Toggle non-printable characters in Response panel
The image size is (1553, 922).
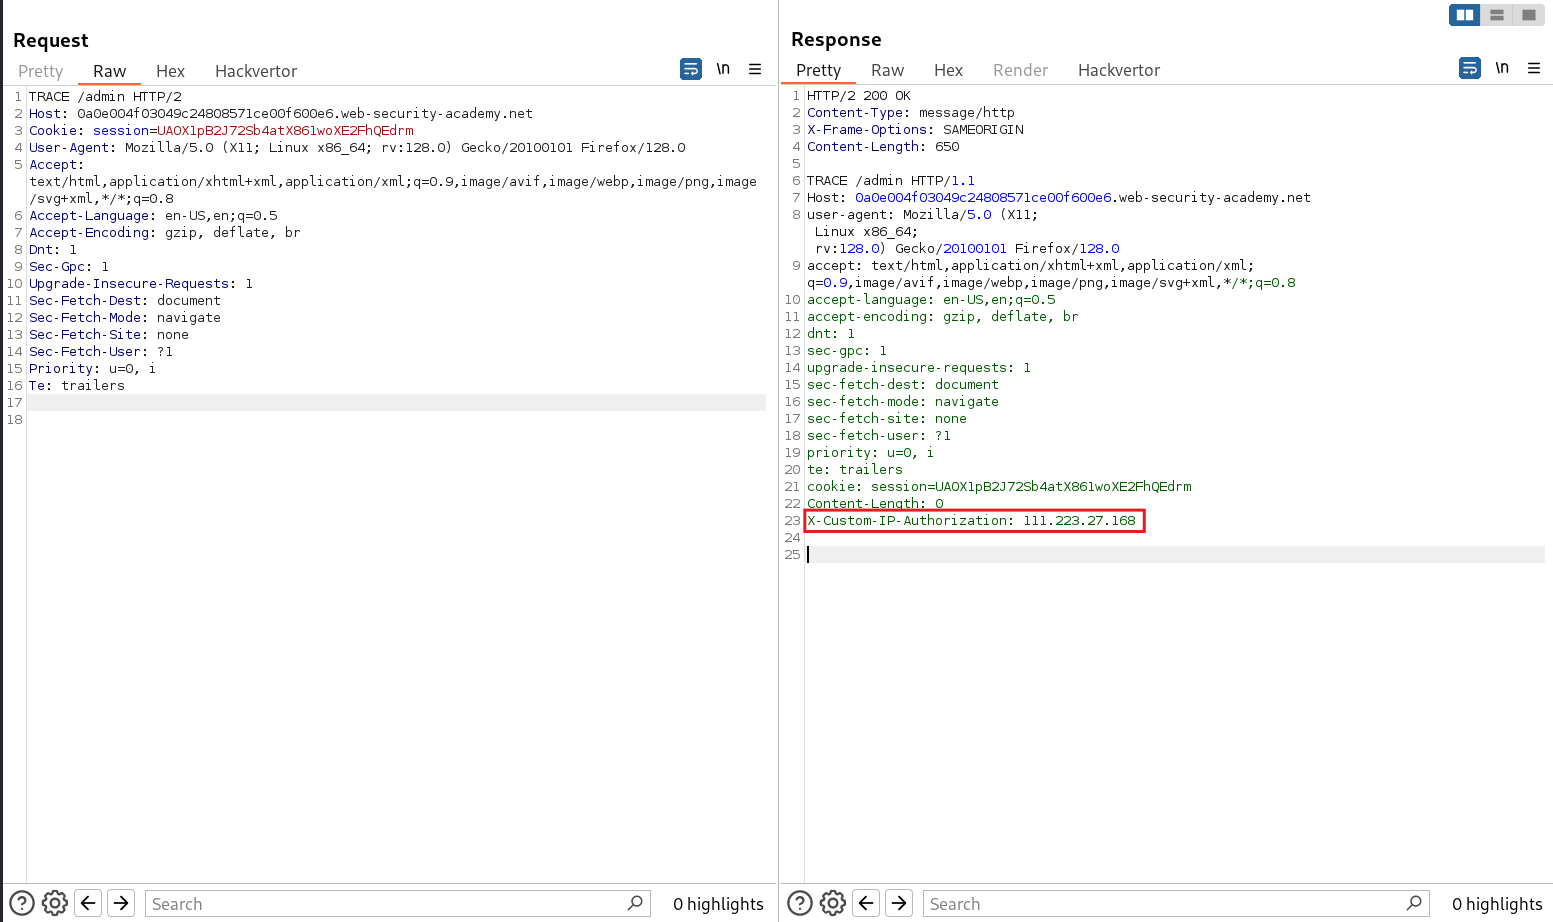point(1502,68)
